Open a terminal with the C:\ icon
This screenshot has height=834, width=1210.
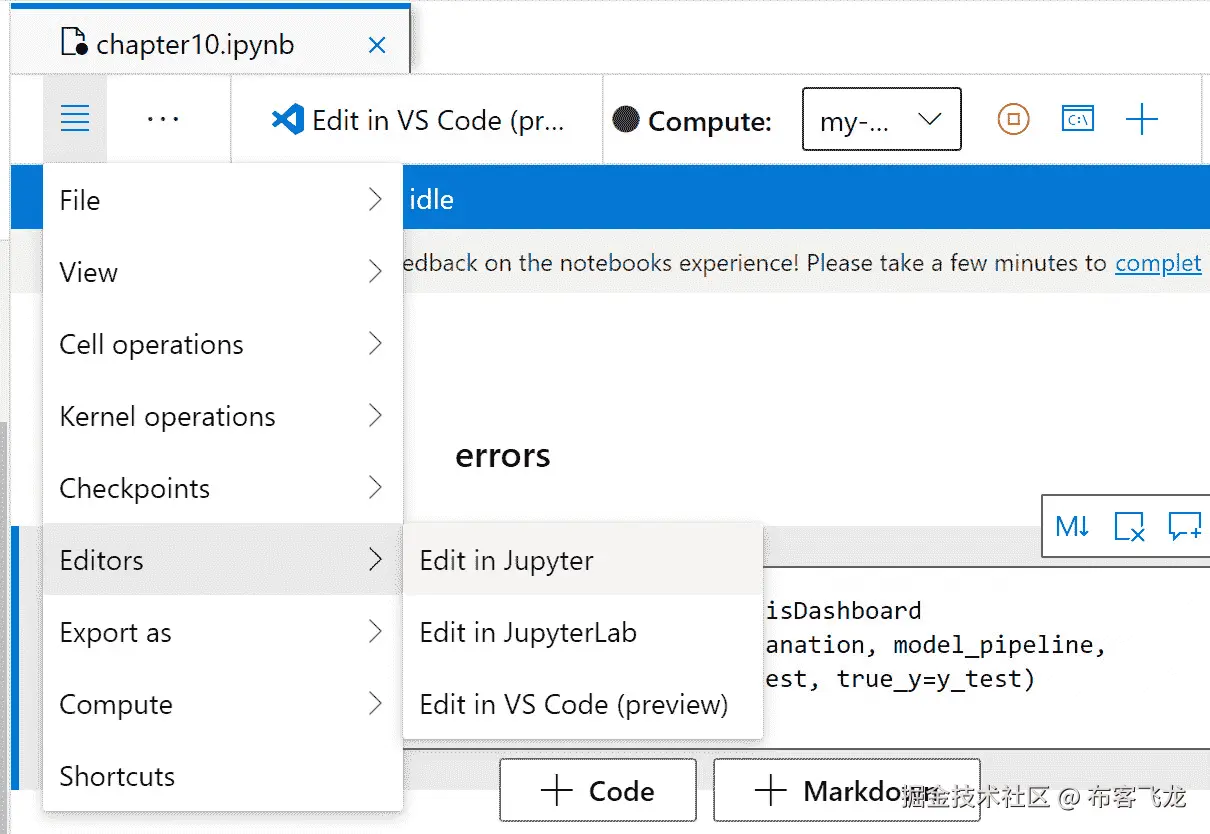(1078, 119)
